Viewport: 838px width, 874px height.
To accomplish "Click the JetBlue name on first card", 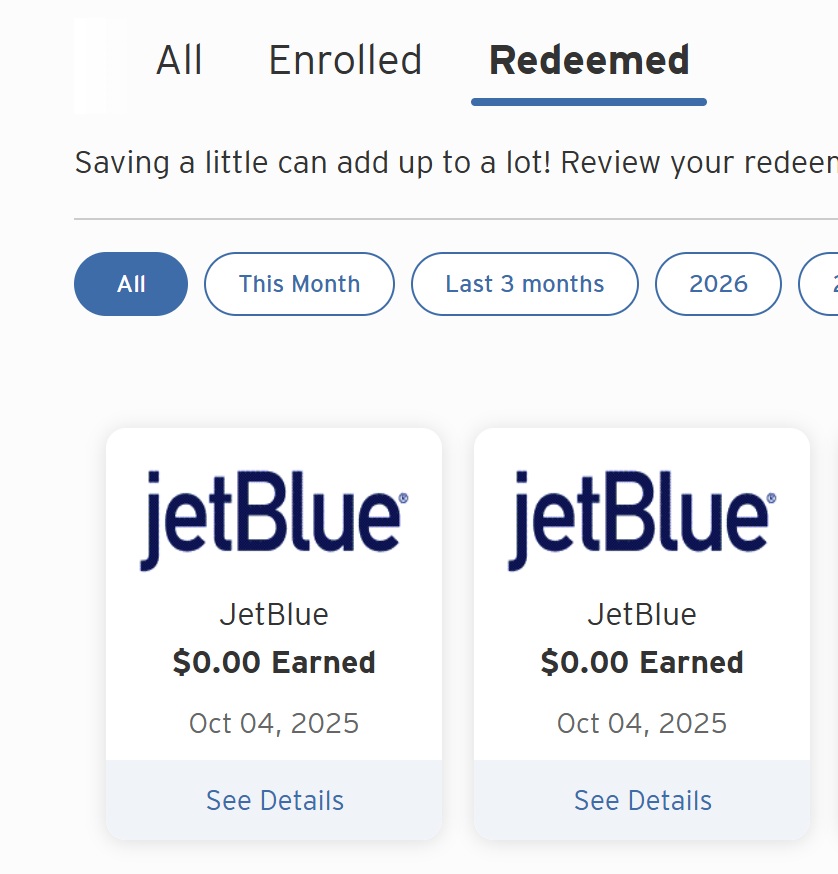I will click(274, 614).
